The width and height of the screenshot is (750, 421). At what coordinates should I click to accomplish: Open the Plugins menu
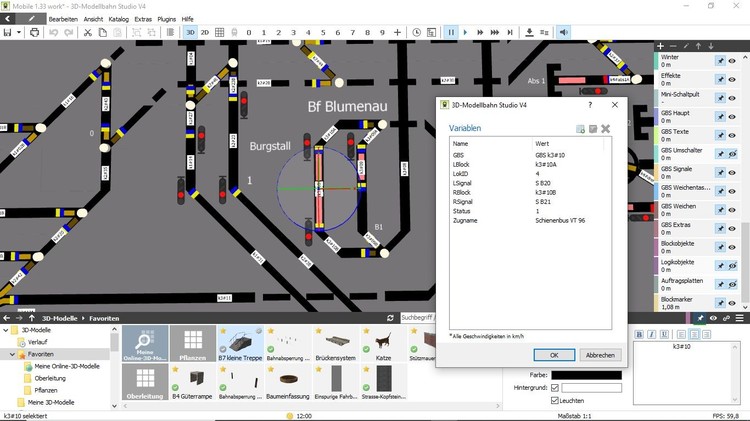click(x=166, y=19)
